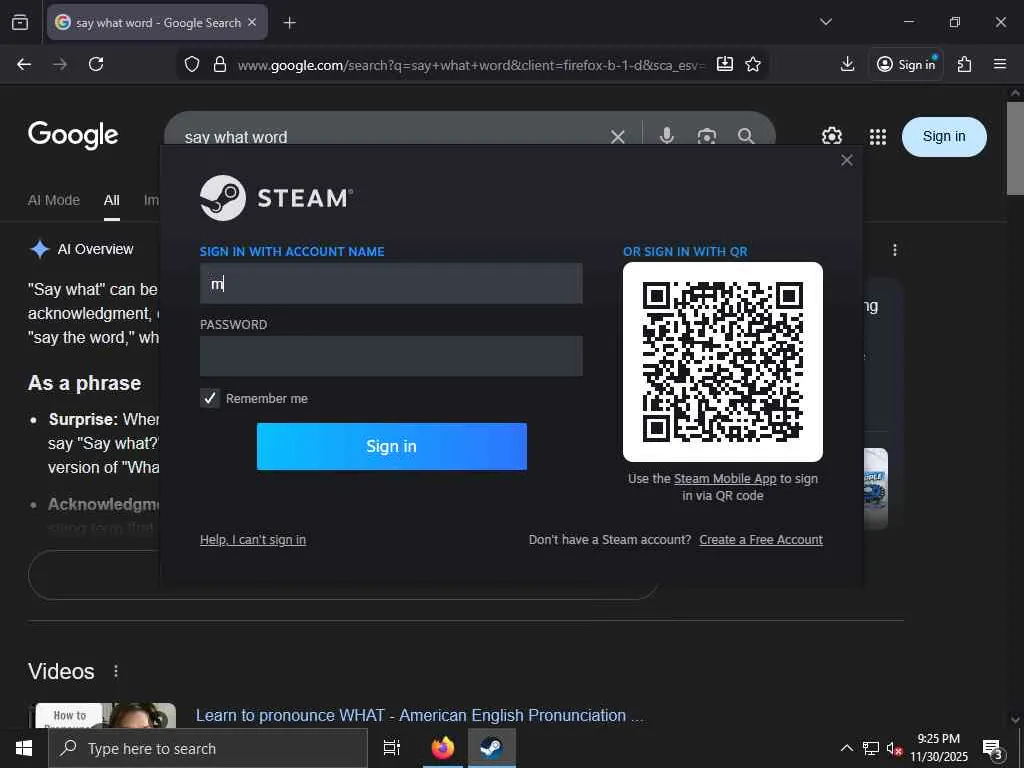Start Google voice search microphone
Image resolution: width=1024 pixels, height=768 pixels.
666,136
